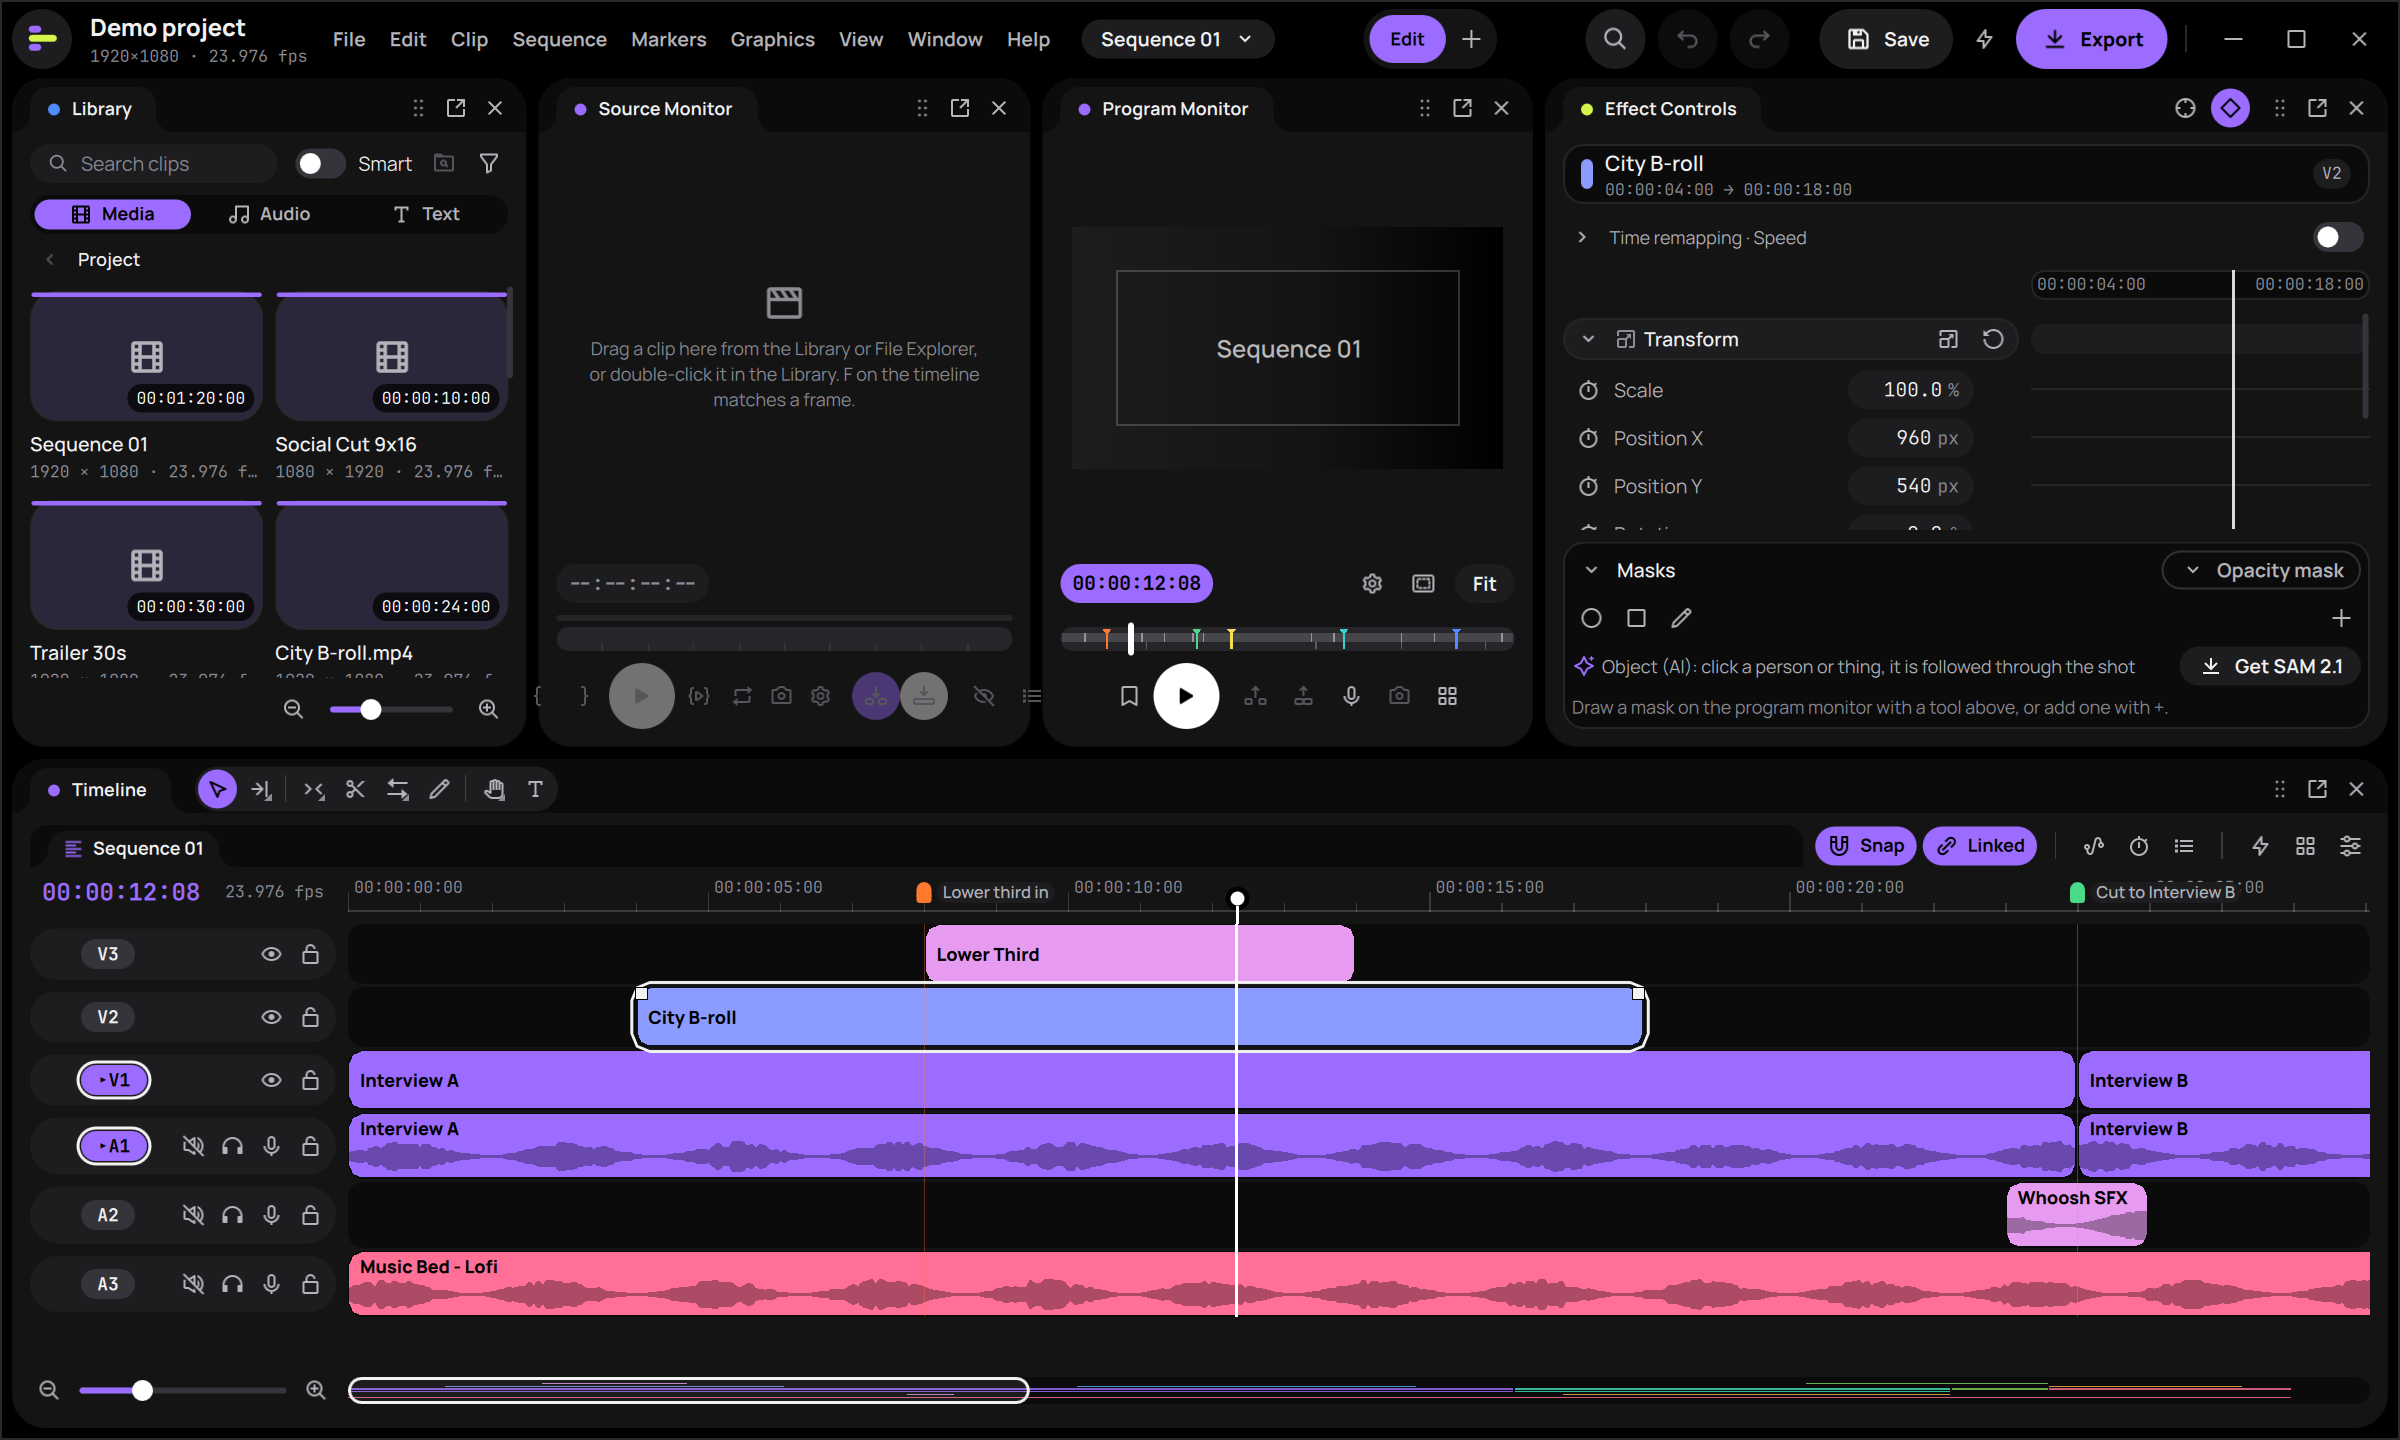Image resolution: width=2400 pixels, height=1440 pixels.
Task: Select the Ripple Edit tool
Action: tap(313, 790)
